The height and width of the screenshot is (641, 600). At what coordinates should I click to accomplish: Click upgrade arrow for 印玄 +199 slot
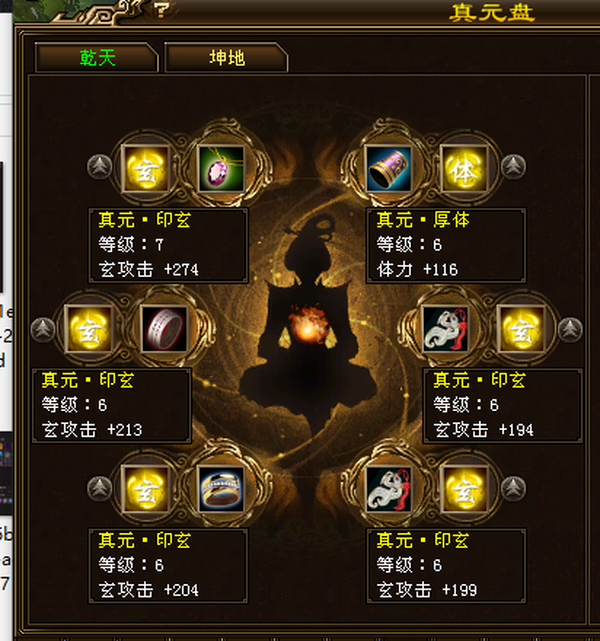point(513,488)
